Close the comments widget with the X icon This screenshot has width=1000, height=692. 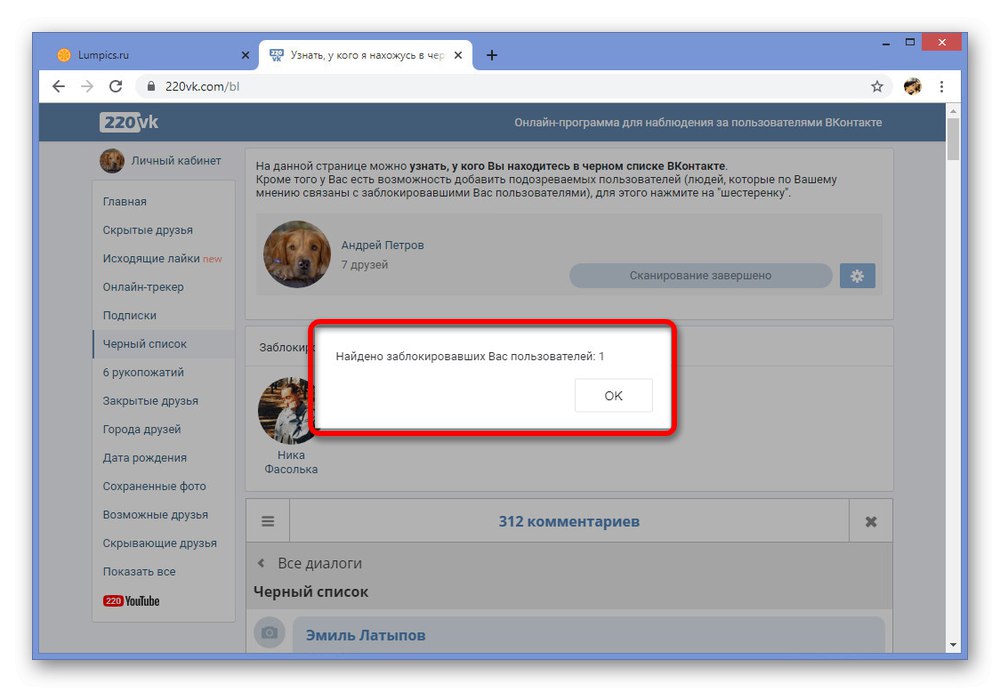[x=871, y=522]
